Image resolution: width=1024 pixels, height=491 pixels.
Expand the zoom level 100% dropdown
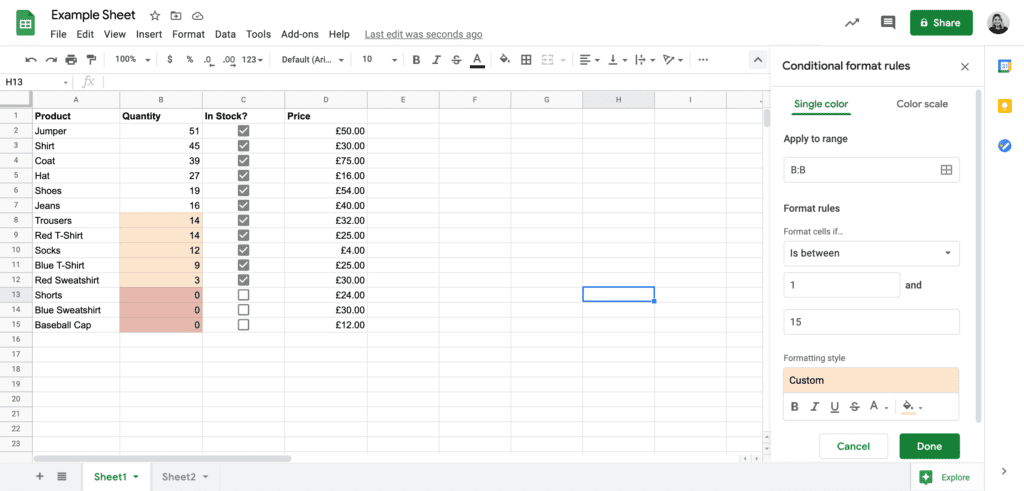click(130, 60)
